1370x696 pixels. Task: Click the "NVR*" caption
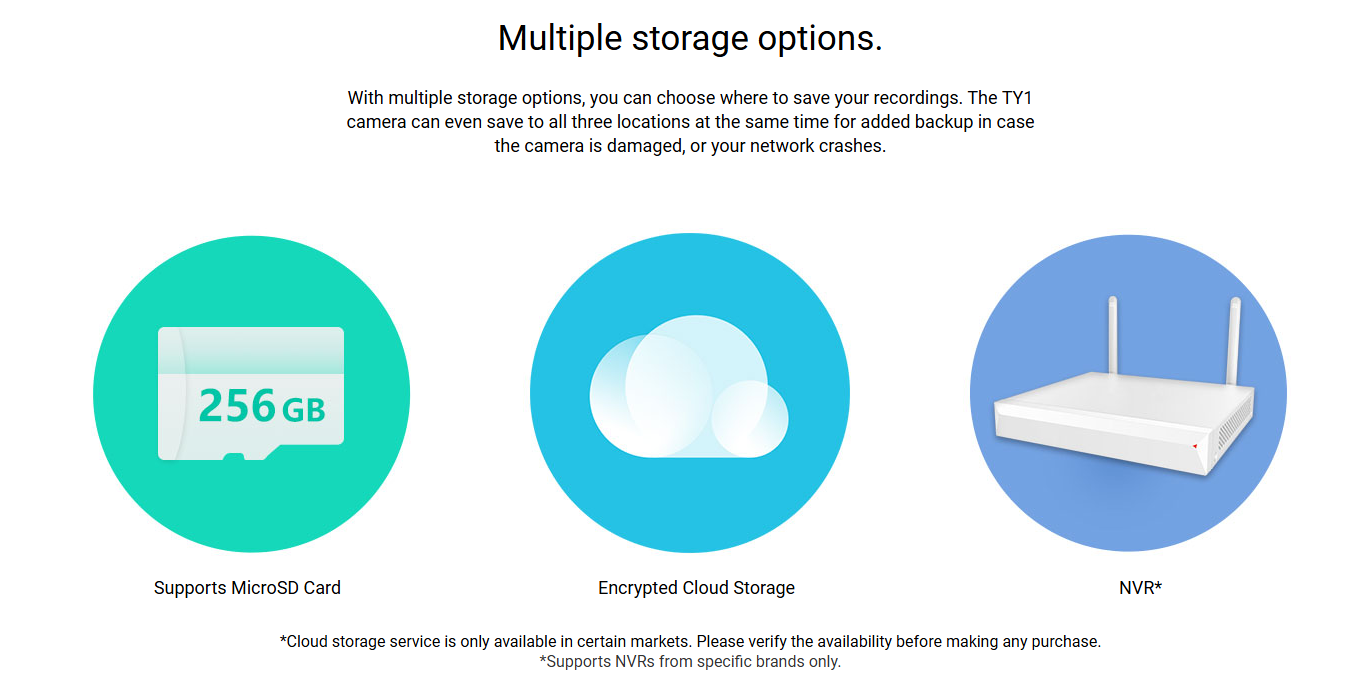point(1140,588)
